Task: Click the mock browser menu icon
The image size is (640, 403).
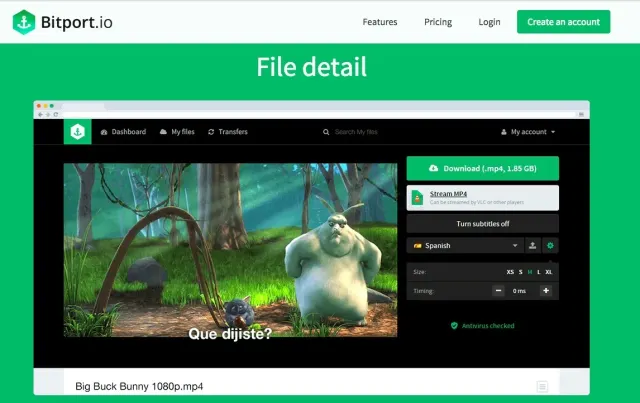Action: tap(581, 115)
